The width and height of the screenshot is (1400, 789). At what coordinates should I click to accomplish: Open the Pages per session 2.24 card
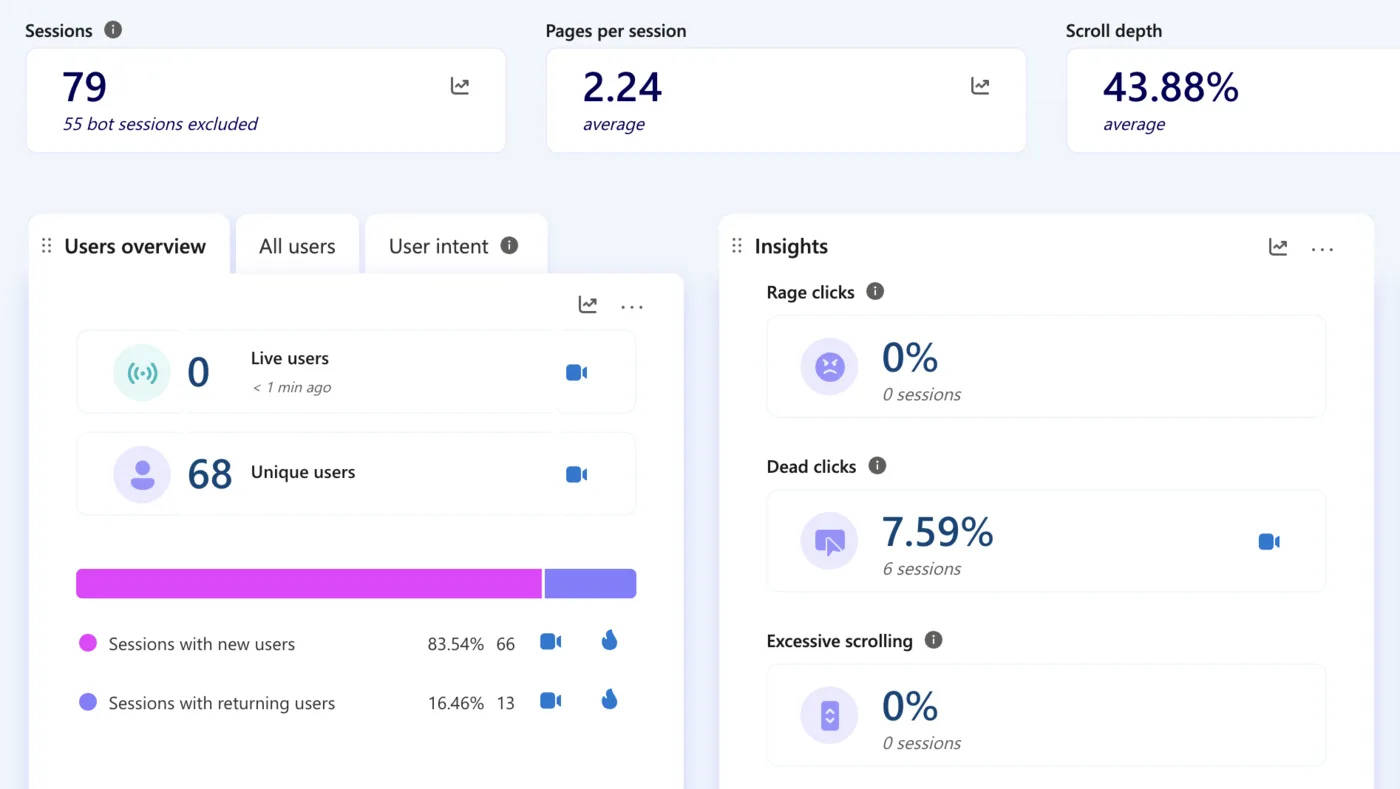(786, 100)
